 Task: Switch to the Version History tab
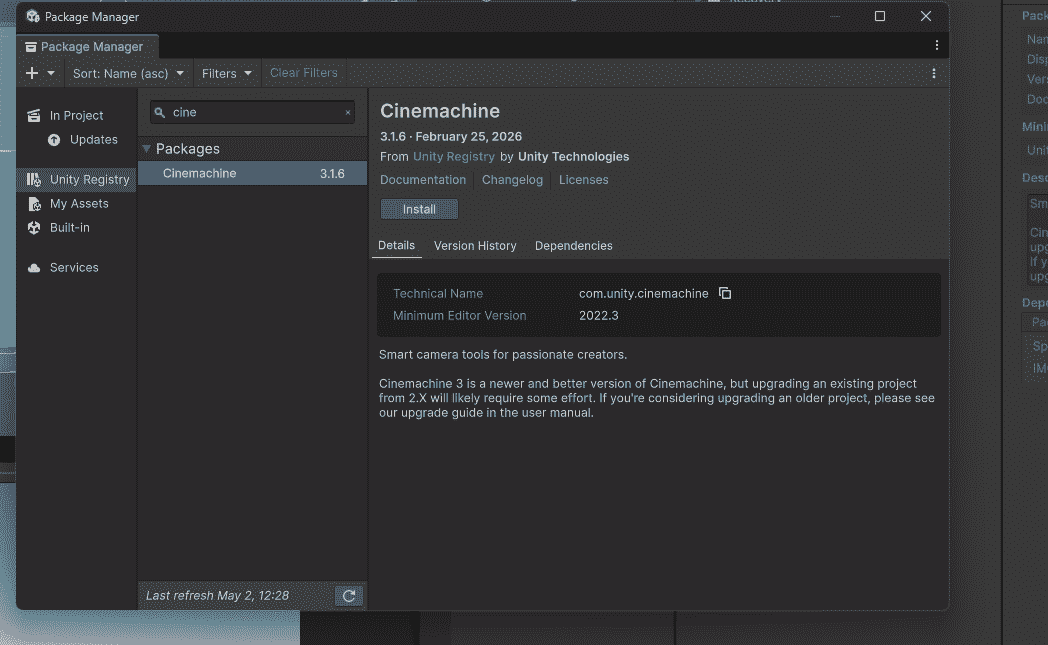[475, 246]
